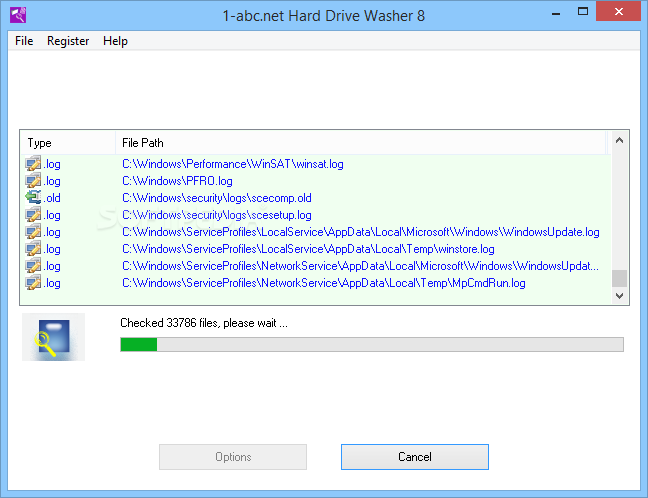Screen dimensions: 648x498
Task: Select the LocalService Temp\winstore.log path
Action: pos(308,249)
